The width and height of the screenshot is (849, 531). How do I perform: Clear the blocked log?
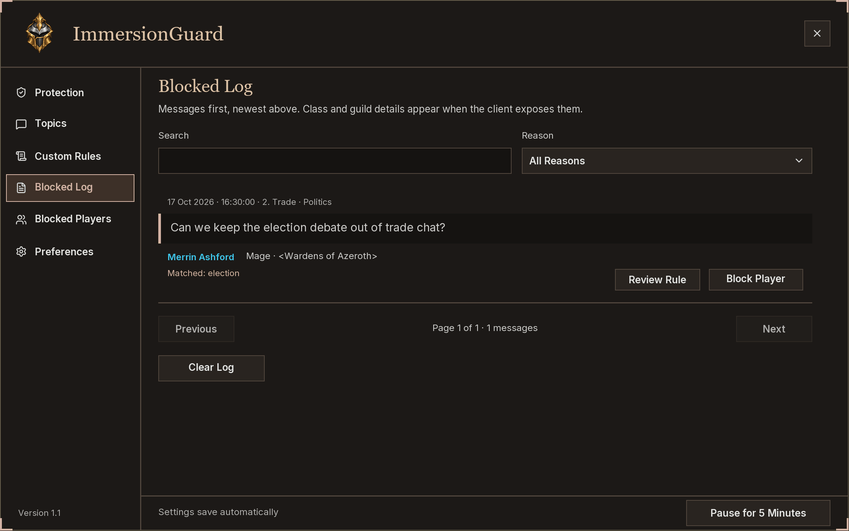tap(211, 368)
